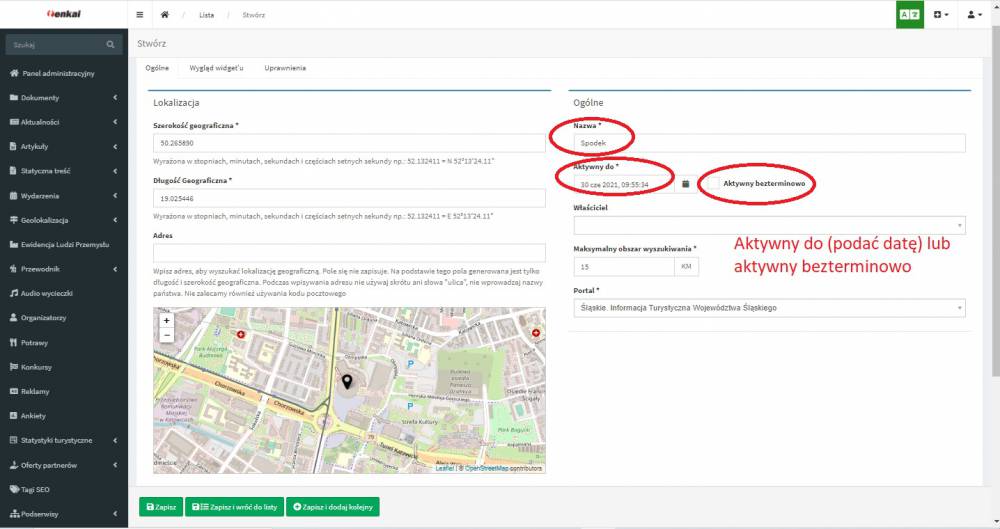Zoom out on the map
This screenshot has width=1000, height=529.
point(166,335)
